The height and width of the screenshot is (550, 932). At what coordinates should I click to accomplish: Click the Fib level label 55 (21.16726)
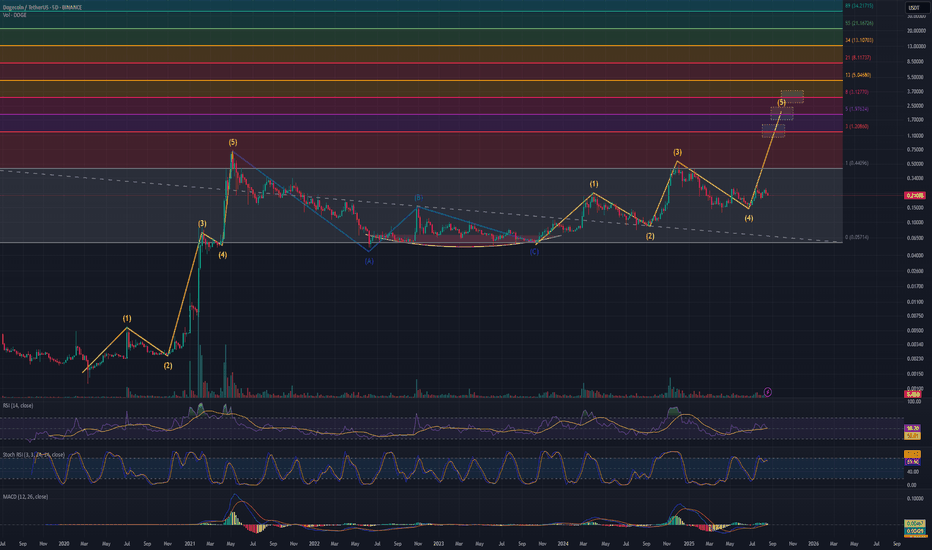tap(859, 23)
